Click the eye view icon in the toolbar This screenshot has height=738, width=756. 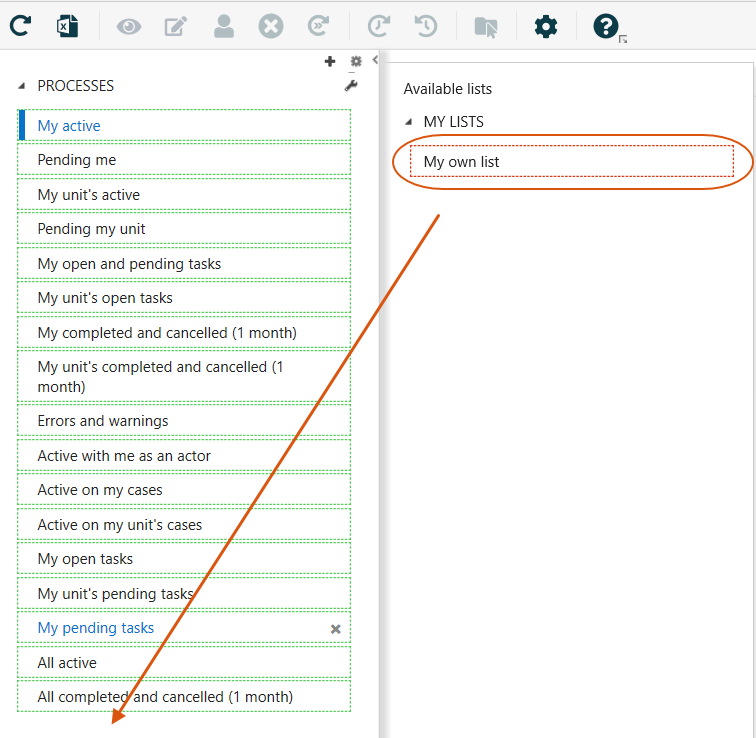tap(129, 26)
